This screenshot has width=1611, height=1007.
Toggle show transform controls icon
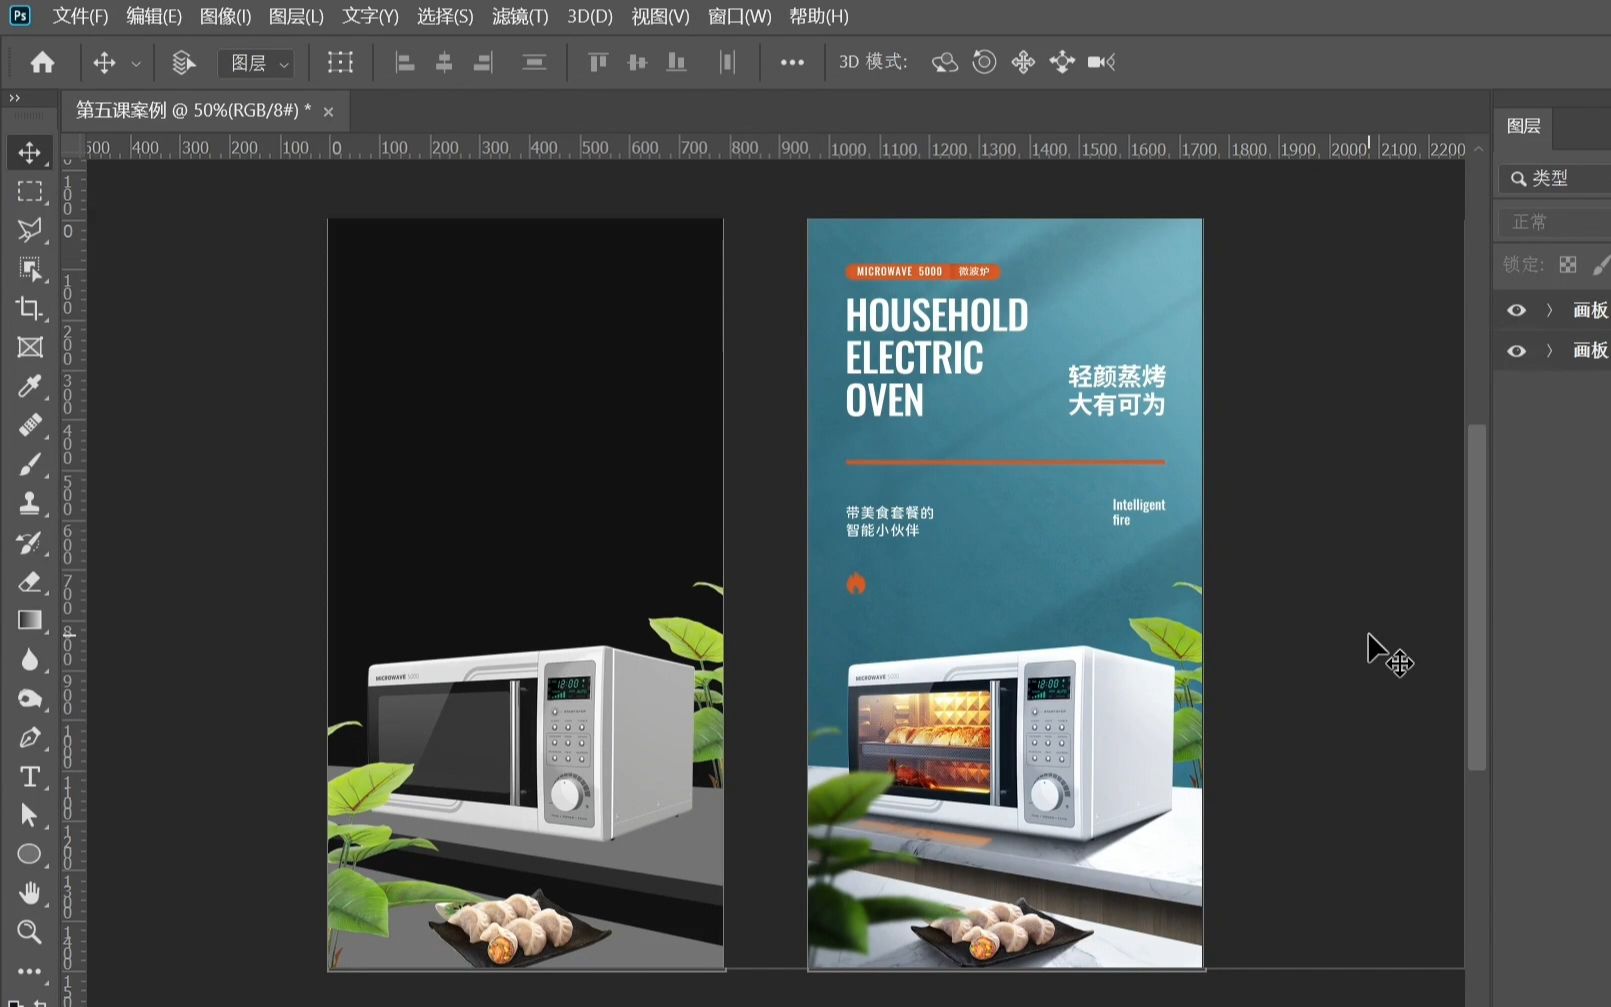(x=340, y=62)
